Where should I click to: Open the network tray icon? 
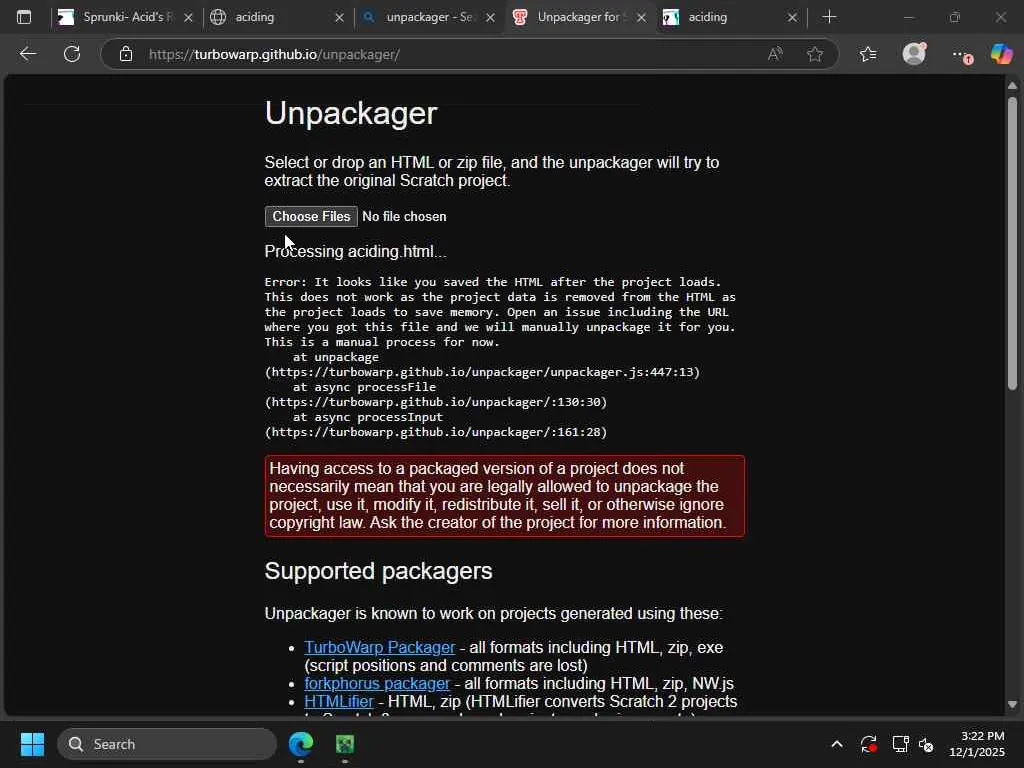click(901, 744)
